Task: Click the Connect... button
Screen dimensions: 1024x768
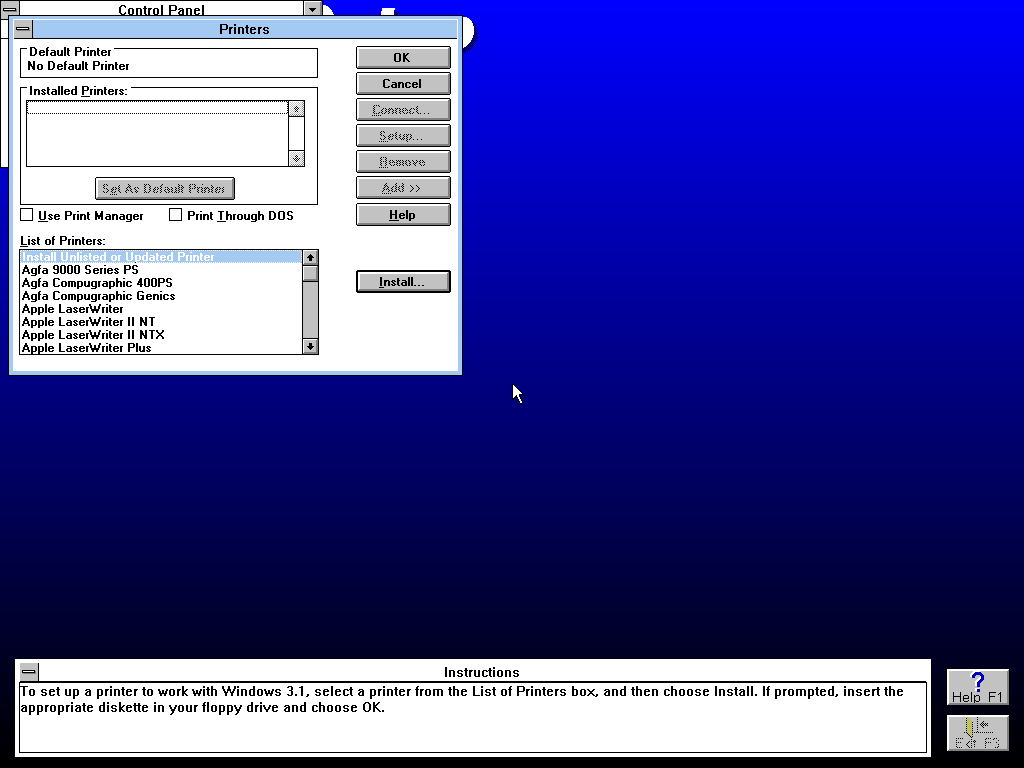Action: pyautogui.click(x=403, y=110)
